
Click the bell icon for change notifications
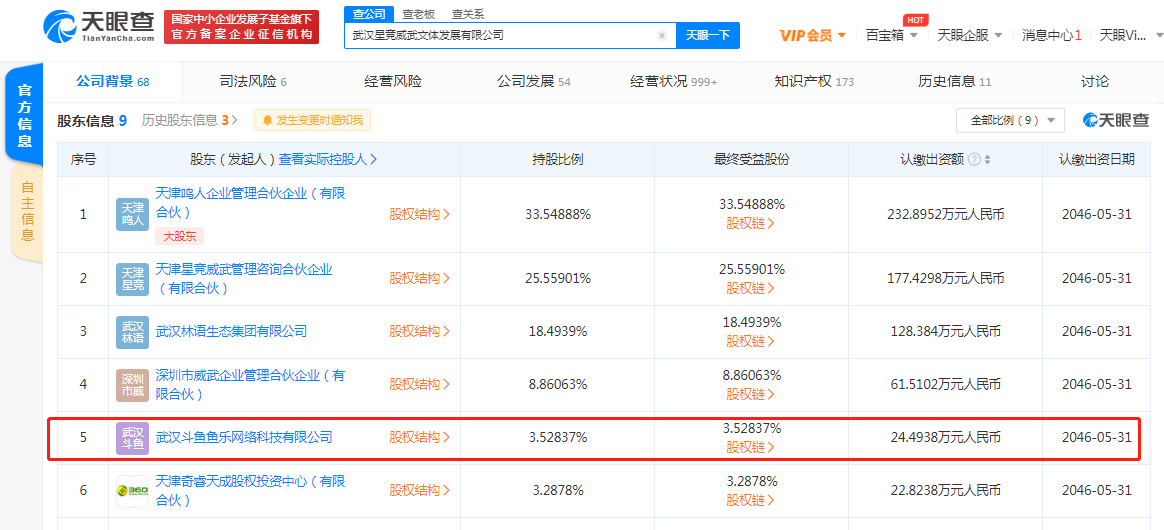tap(267, 121)
